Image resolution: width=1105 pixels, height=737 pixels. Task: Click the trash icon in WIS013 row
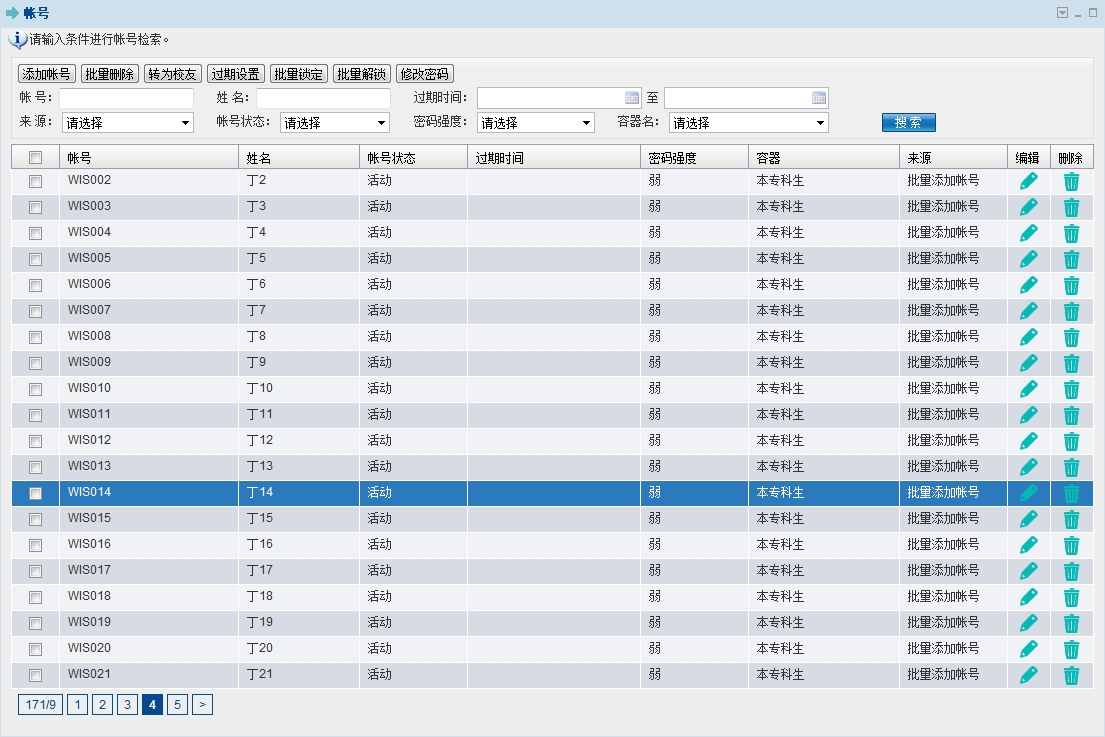click(x=1071, y=467)
